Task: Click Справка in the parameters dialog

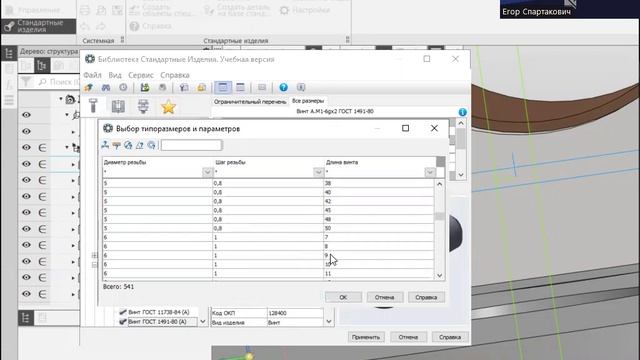Action: tap(426, 297)
